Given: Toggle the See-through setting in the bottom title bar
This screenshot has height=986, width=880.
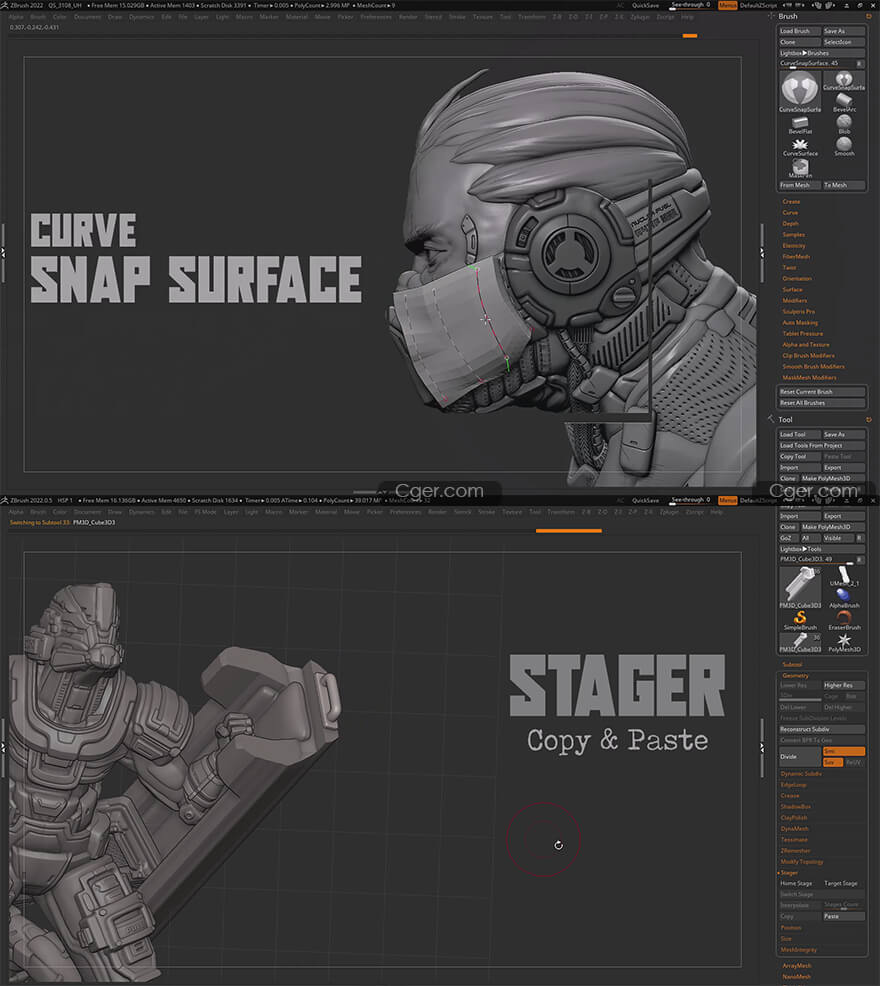Looking at the screenshot, I should pos(690,499).
